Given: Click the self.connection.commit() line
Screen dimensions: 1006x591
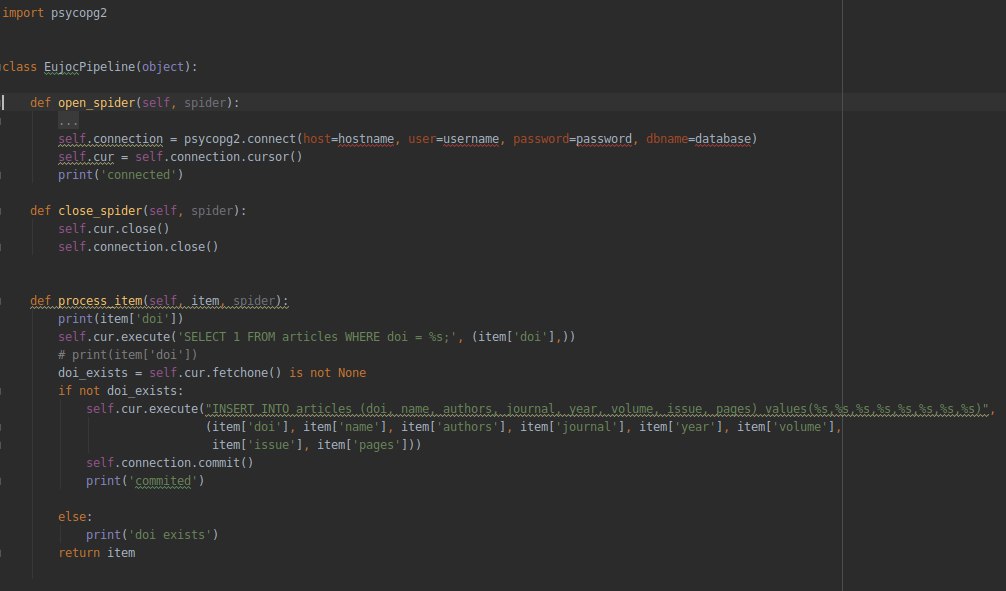Looking at the screenshot, I should coord(169,462).
